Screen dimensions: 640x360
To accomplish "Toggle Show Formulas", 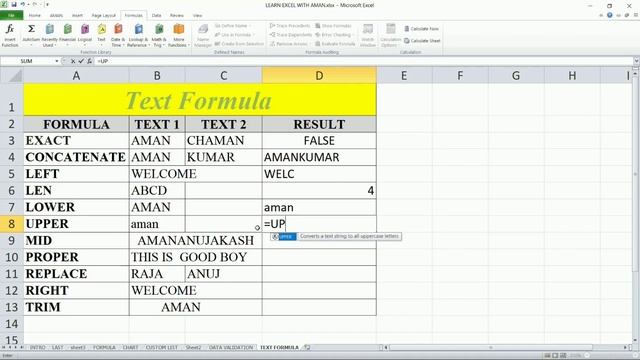I will click(x=333, y=26).
